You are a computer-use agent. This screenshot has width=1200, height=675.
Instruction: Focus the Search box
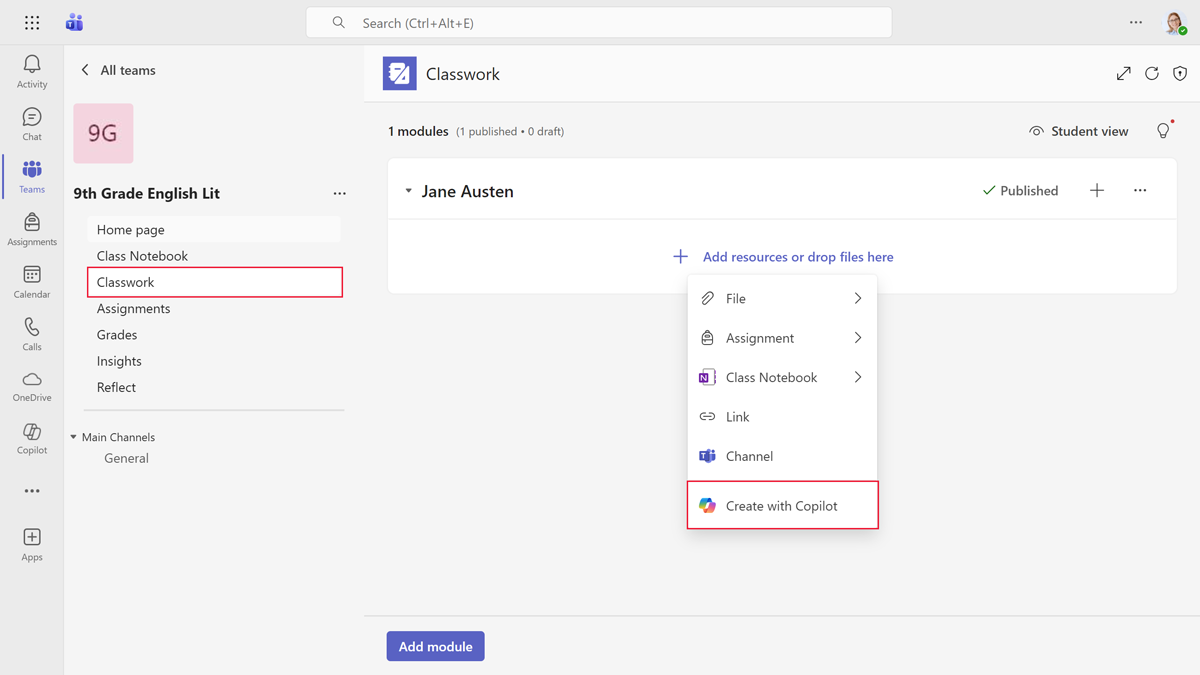point(599,22)
